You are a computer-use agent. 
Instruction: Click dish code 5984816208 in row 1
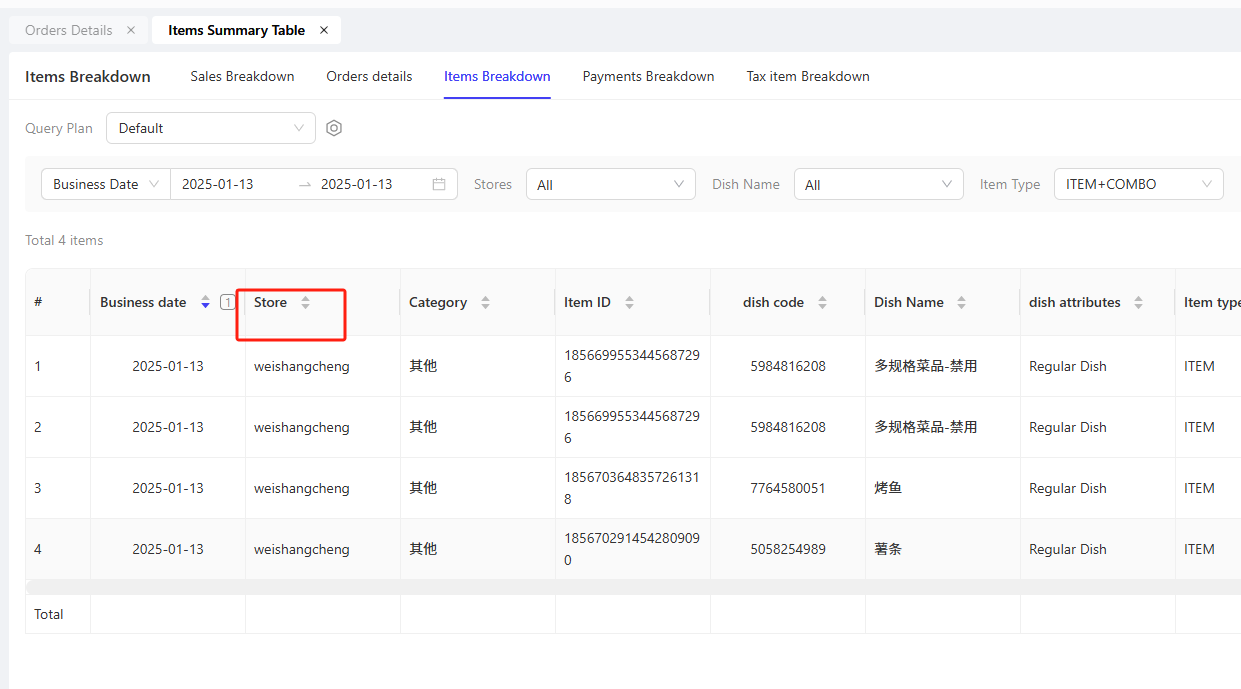tap(788, 366)
